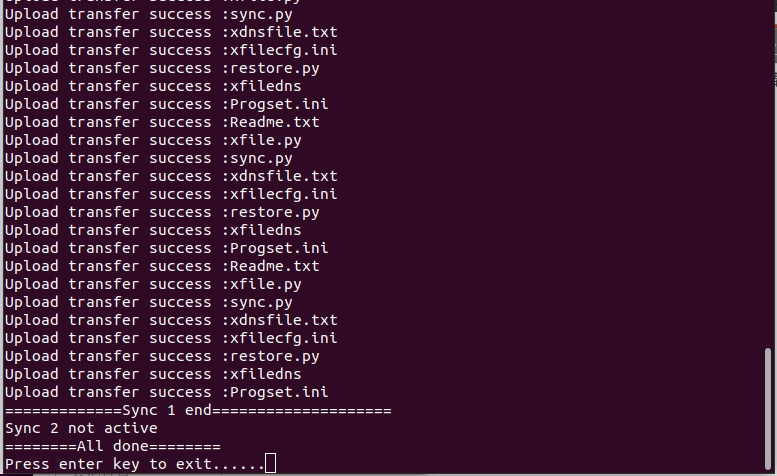Click the lower 'Readme.txt' upload line
777x476 pixels.
(x=162, y=266)
